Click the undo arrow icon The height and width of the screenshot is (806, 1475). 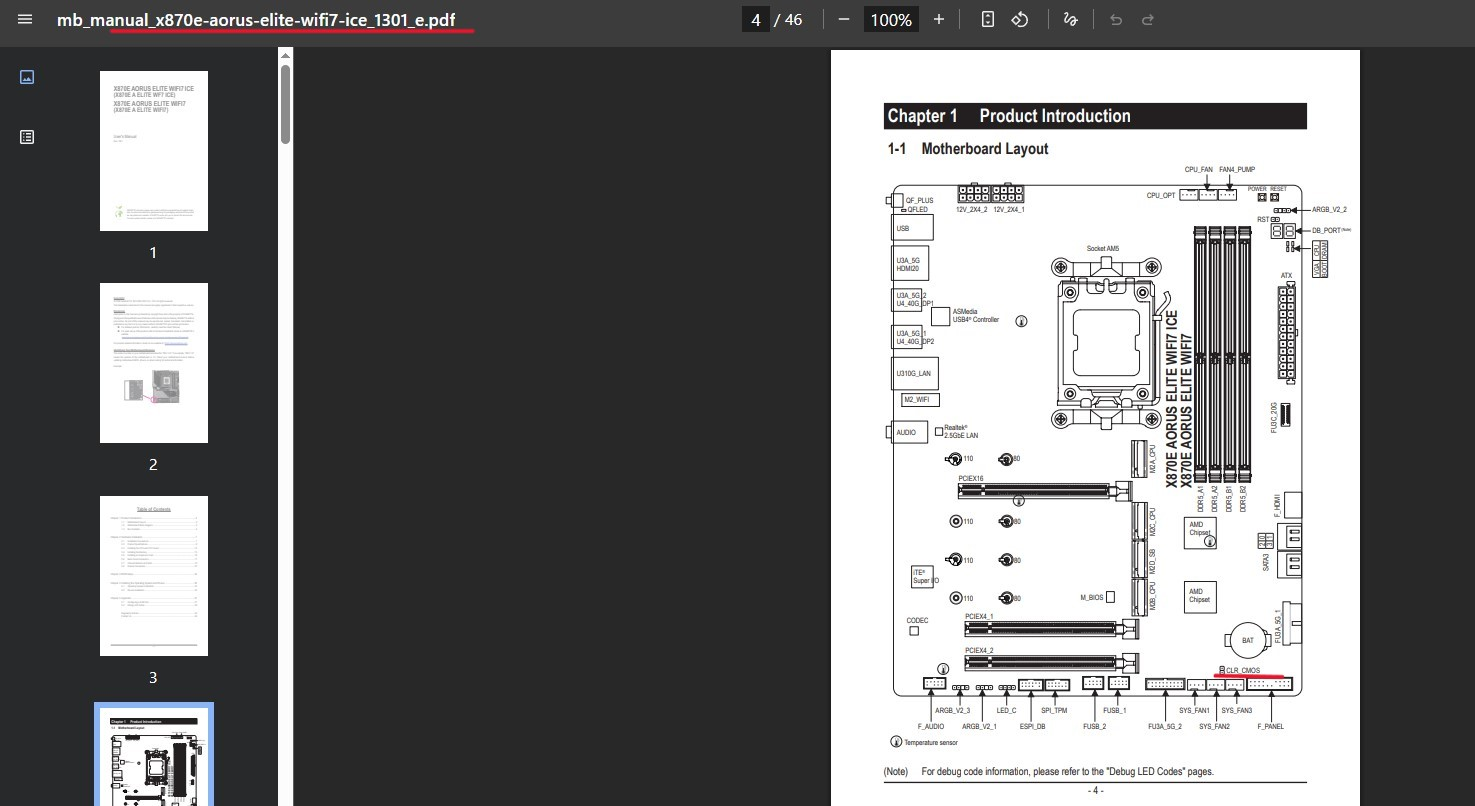[1116, 20]
